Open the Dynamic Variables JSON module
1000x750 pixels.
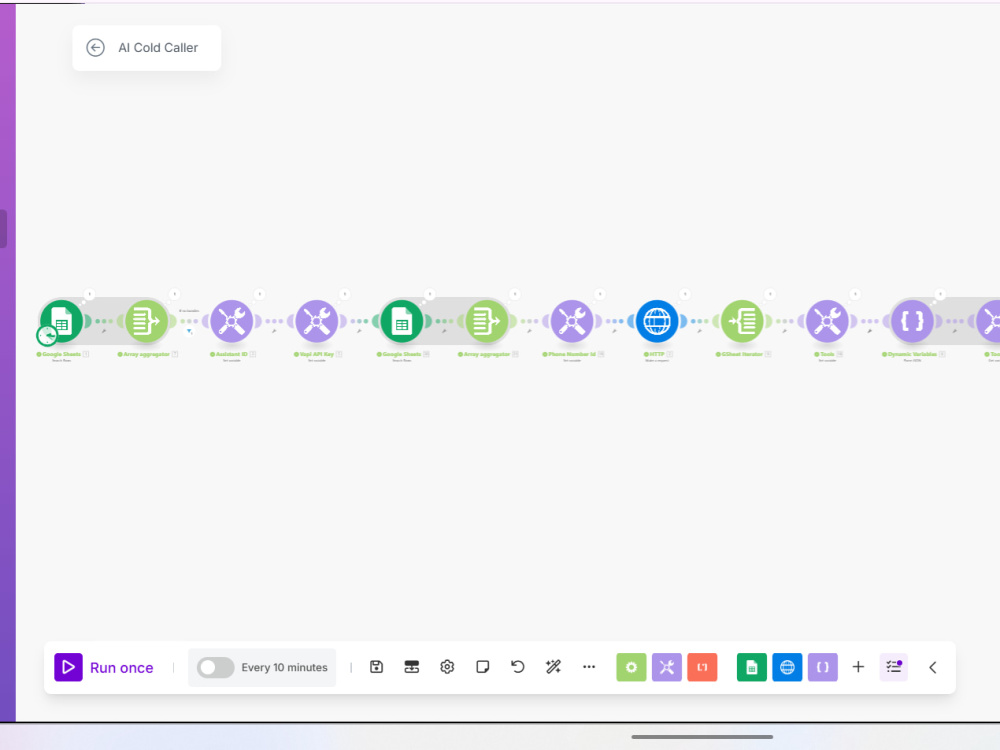[912, 321]
